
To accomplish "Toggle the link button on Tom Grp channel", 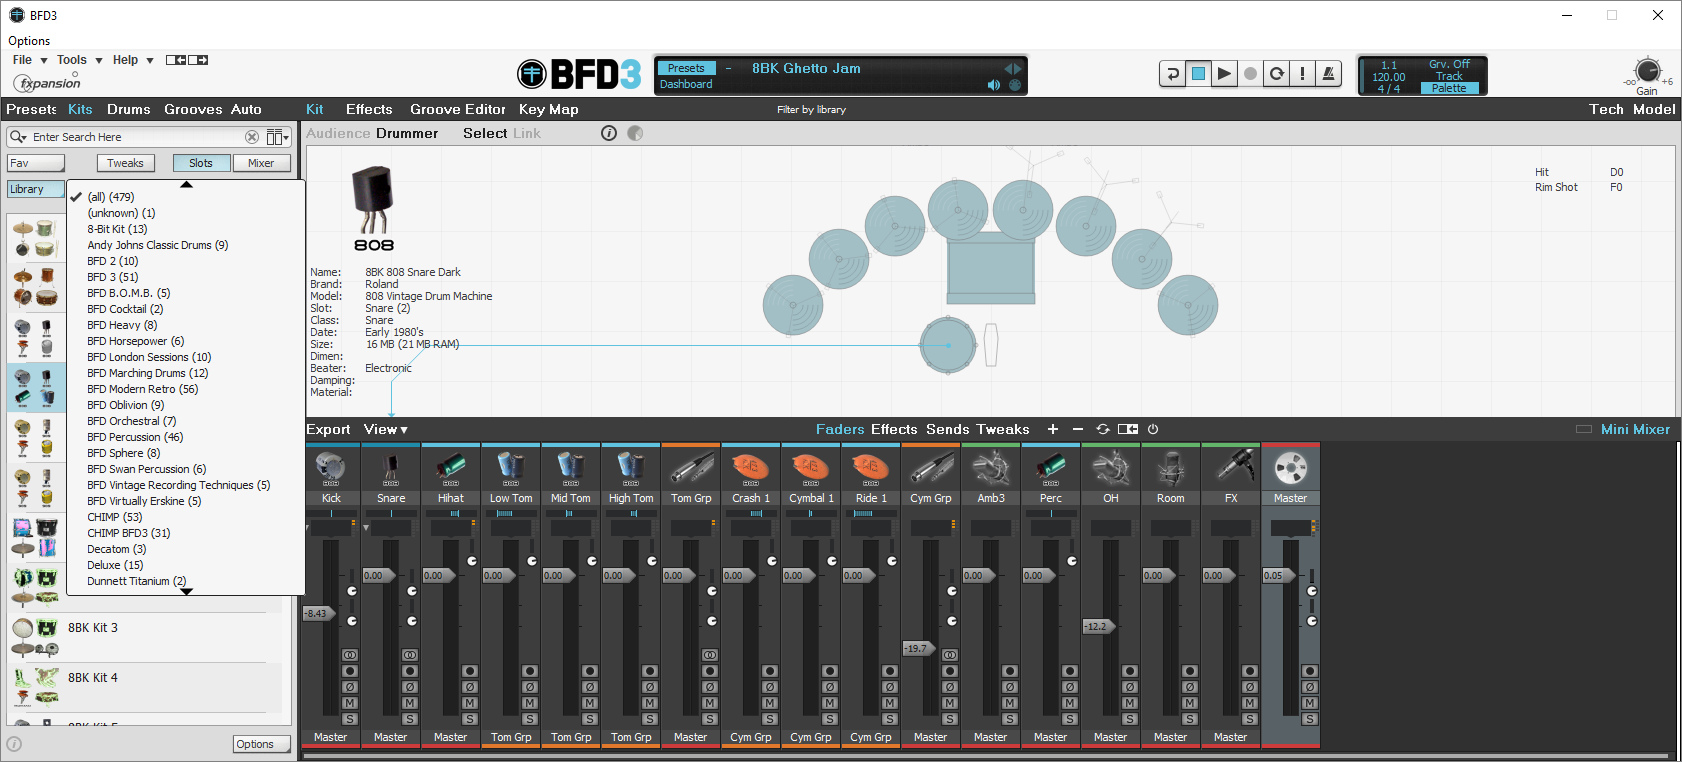I will 710,655.
